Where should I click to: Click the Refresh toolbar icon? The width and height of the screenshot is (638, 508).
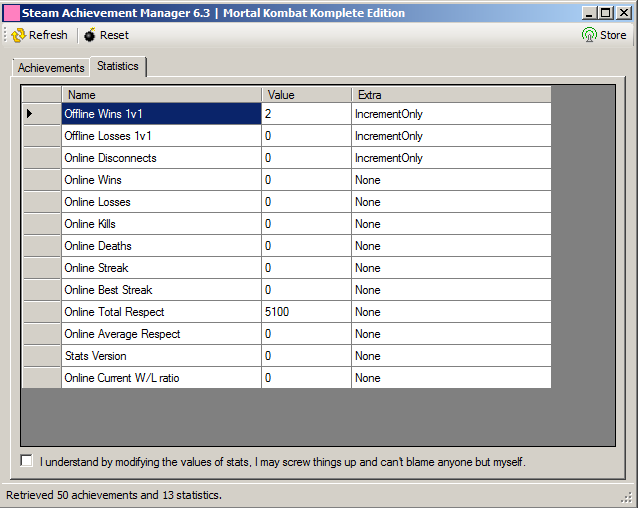point(18,35)
